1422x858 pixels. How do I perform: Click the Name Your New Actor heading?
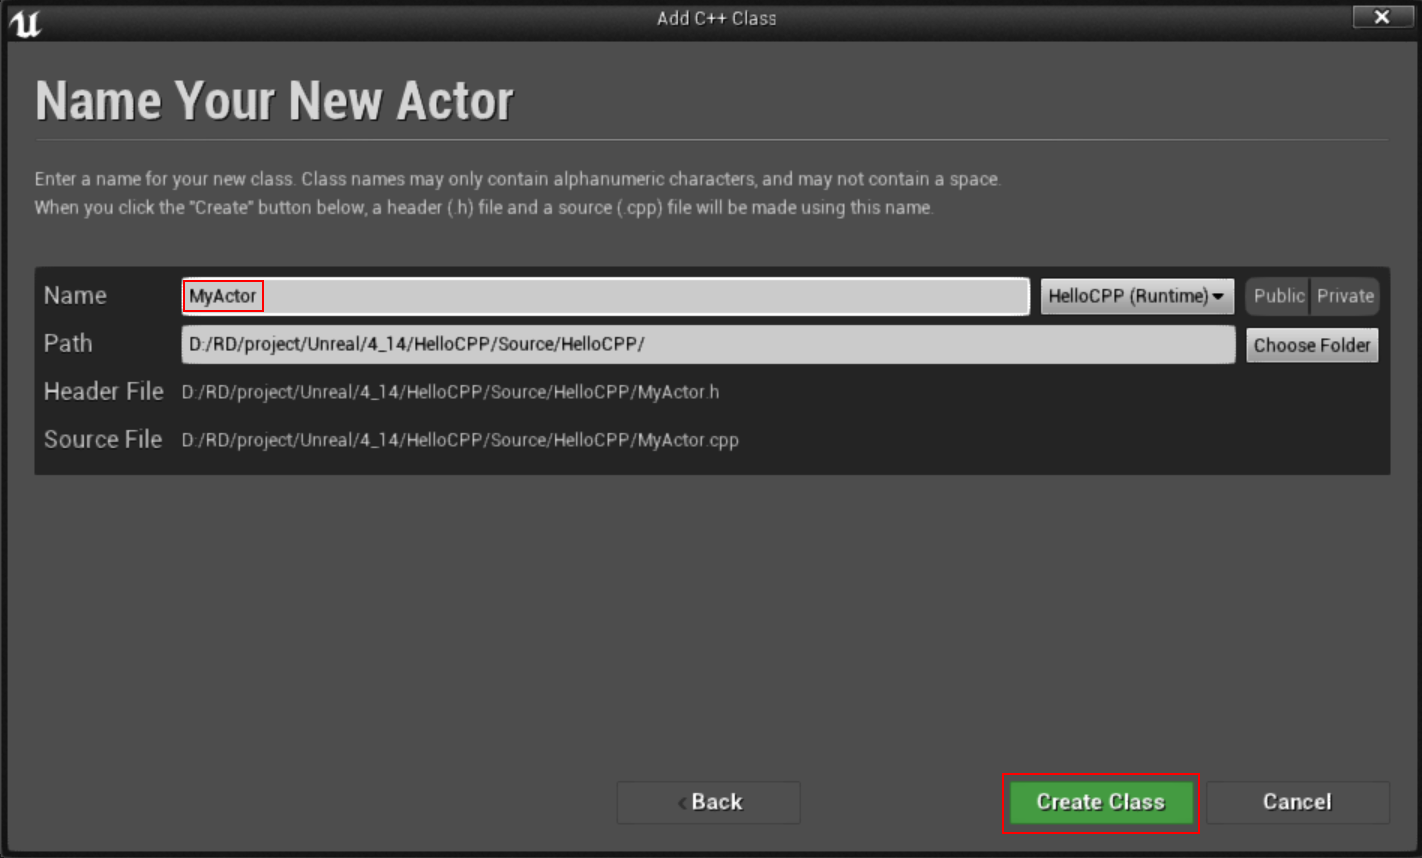(273, 99)
